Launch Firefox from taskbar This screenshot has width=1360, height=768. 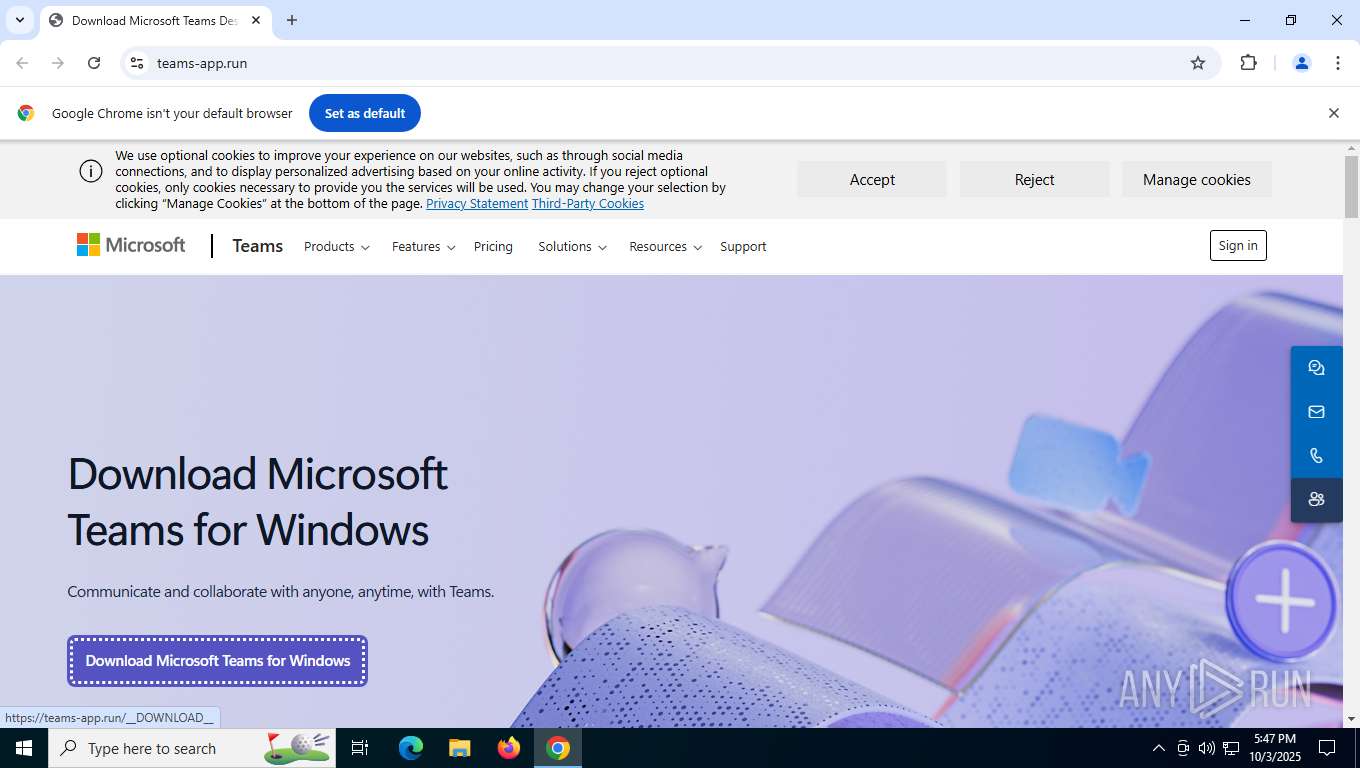509,748
